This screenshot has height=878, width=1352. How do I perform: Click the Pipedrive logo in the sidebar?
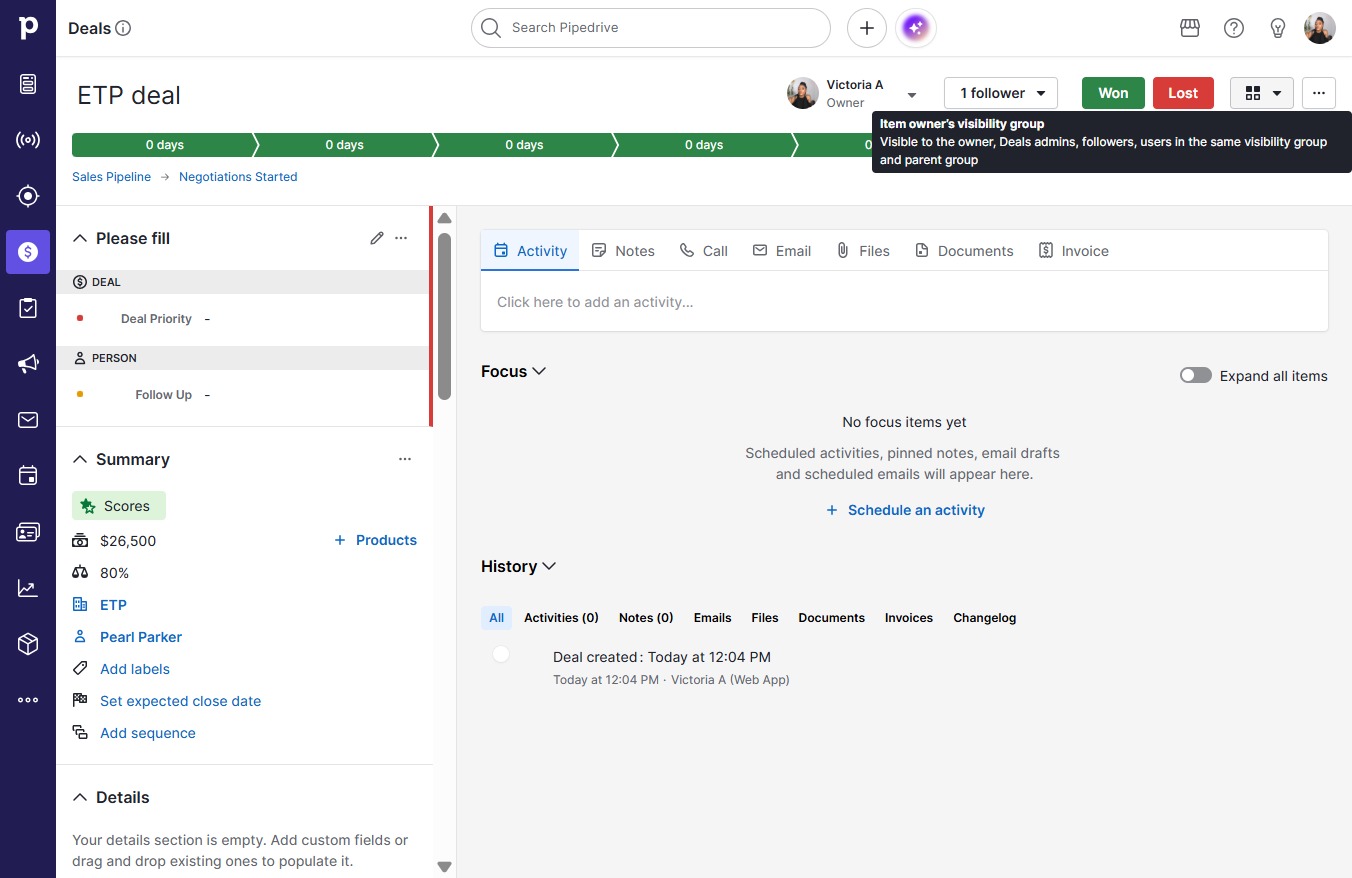coord(28,28)
